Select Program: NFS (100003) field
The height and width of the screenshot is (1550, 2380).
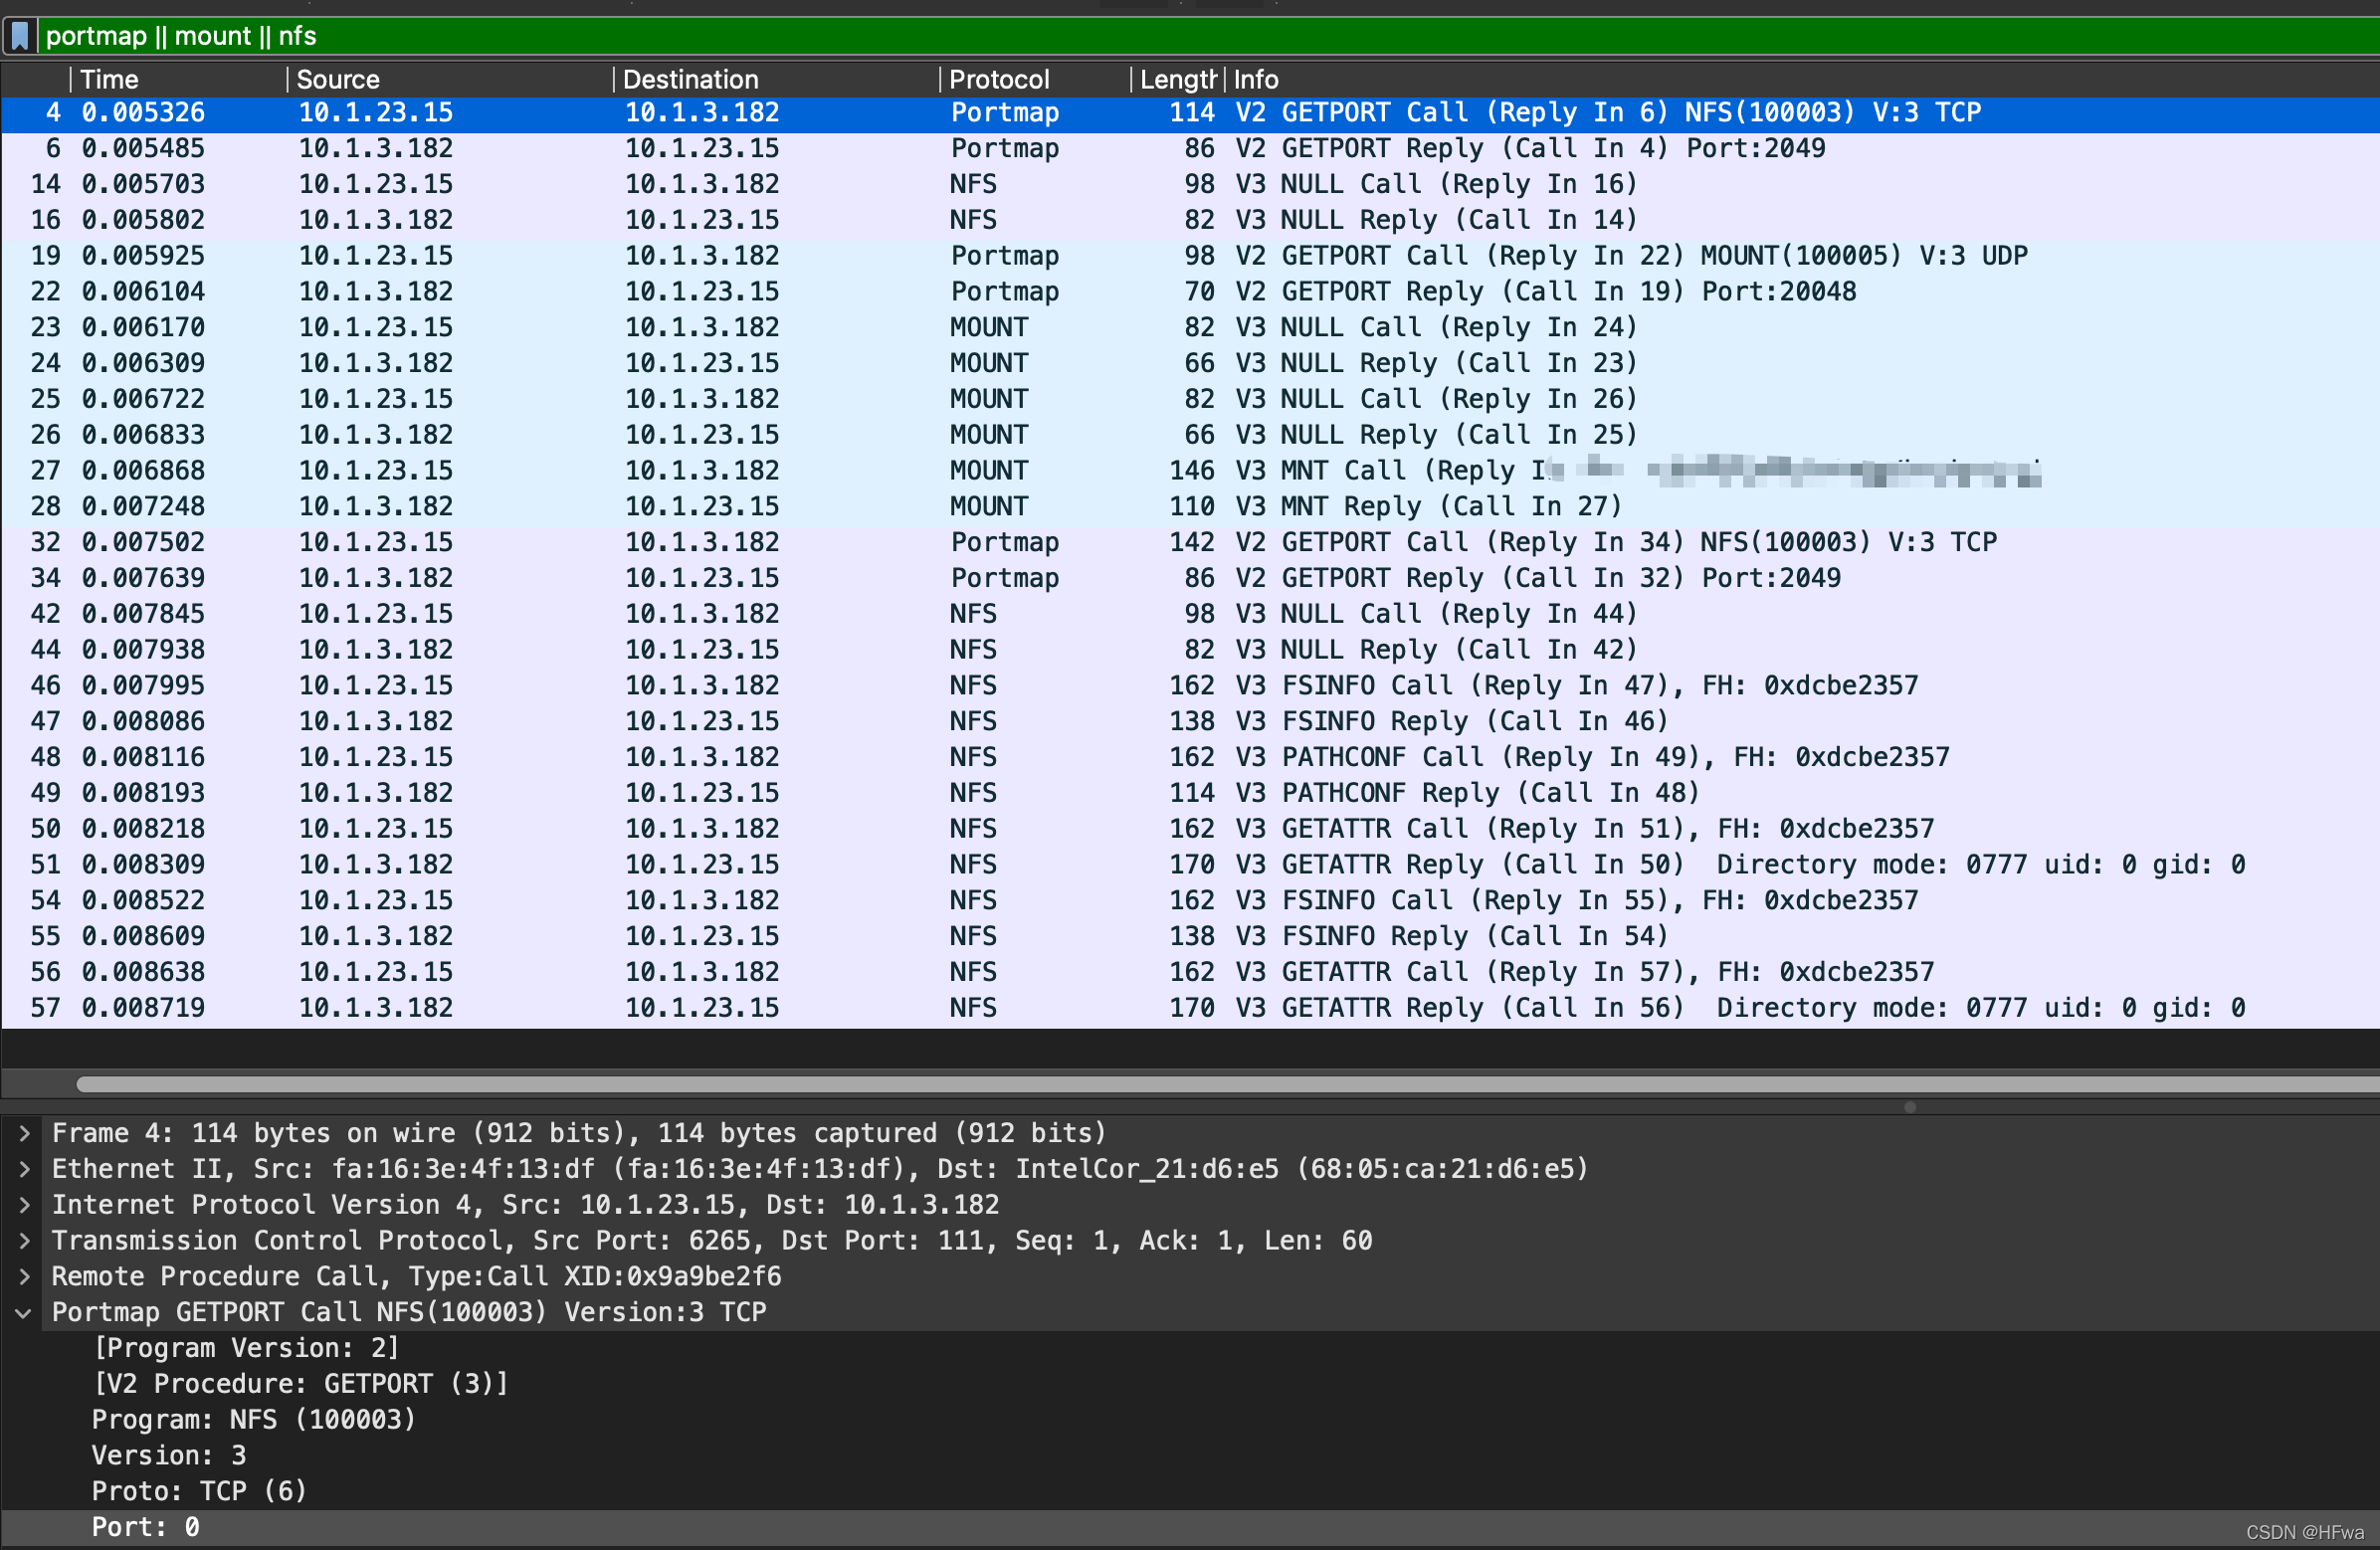[x=253, y=1420]
